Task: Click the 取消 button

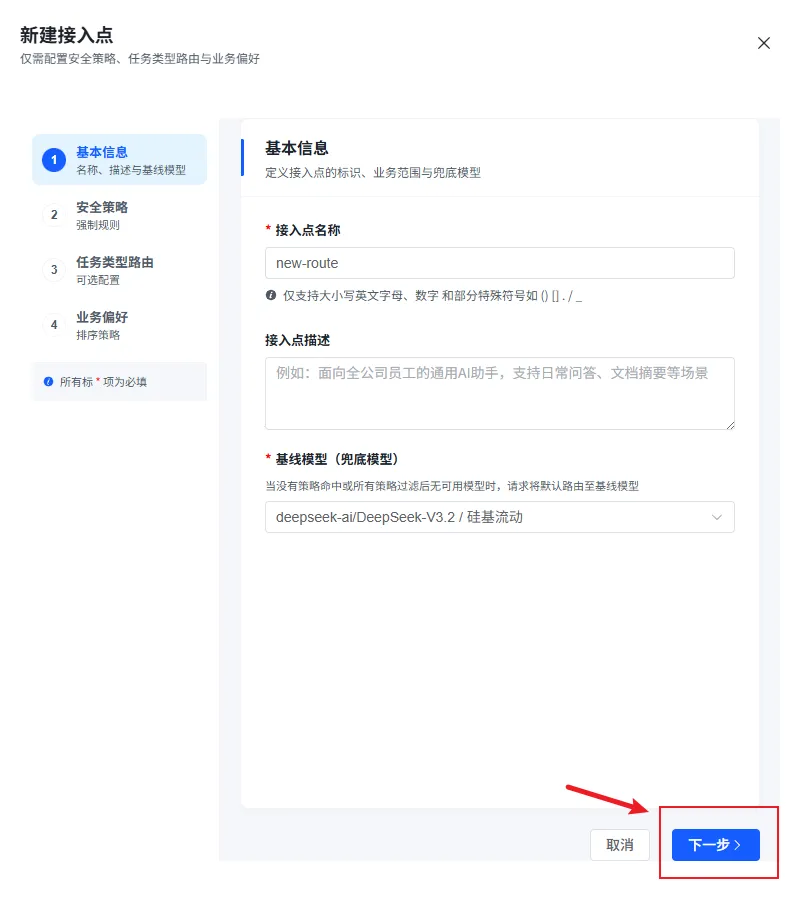Action: (x=619, y=845)
